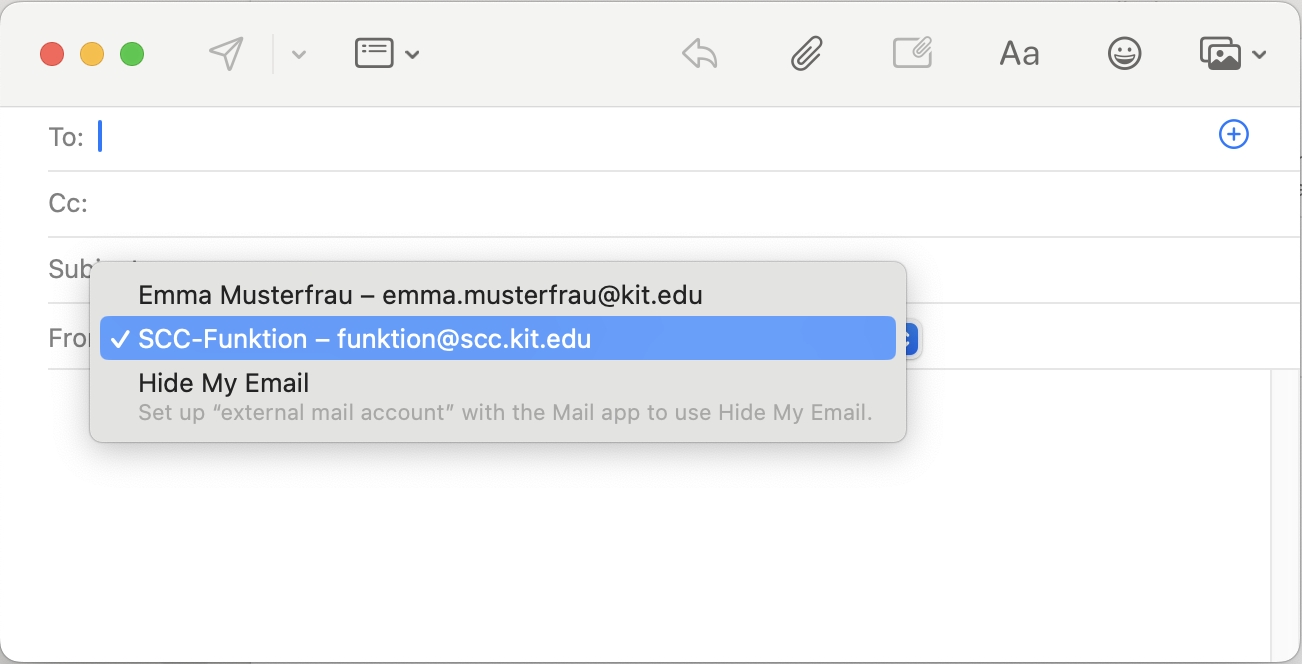Click the yellow minimize window button
The image size is (1302, 664).
click(92, 54)
